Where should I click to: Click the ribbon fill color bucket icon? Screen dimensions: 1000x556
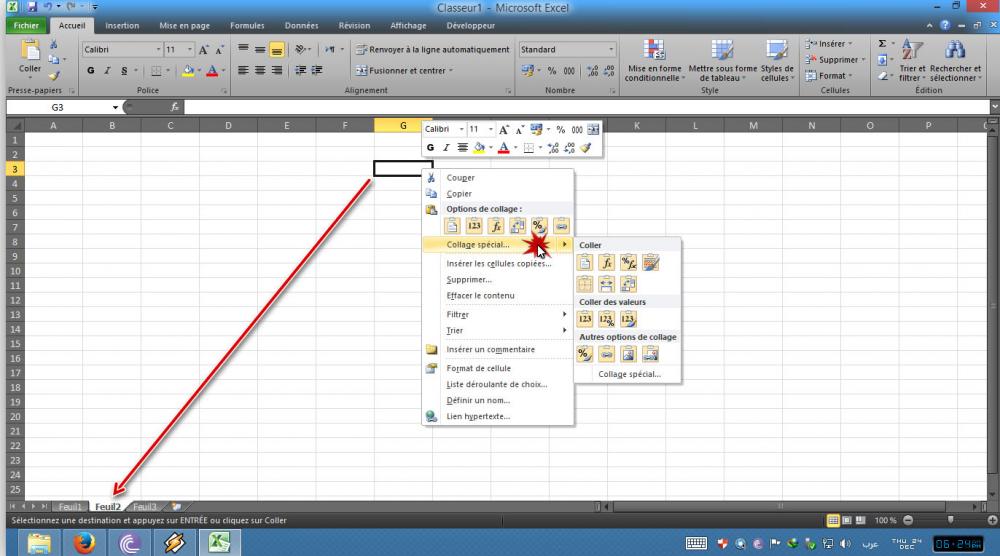pyautogui.click(x=188, y=71)
